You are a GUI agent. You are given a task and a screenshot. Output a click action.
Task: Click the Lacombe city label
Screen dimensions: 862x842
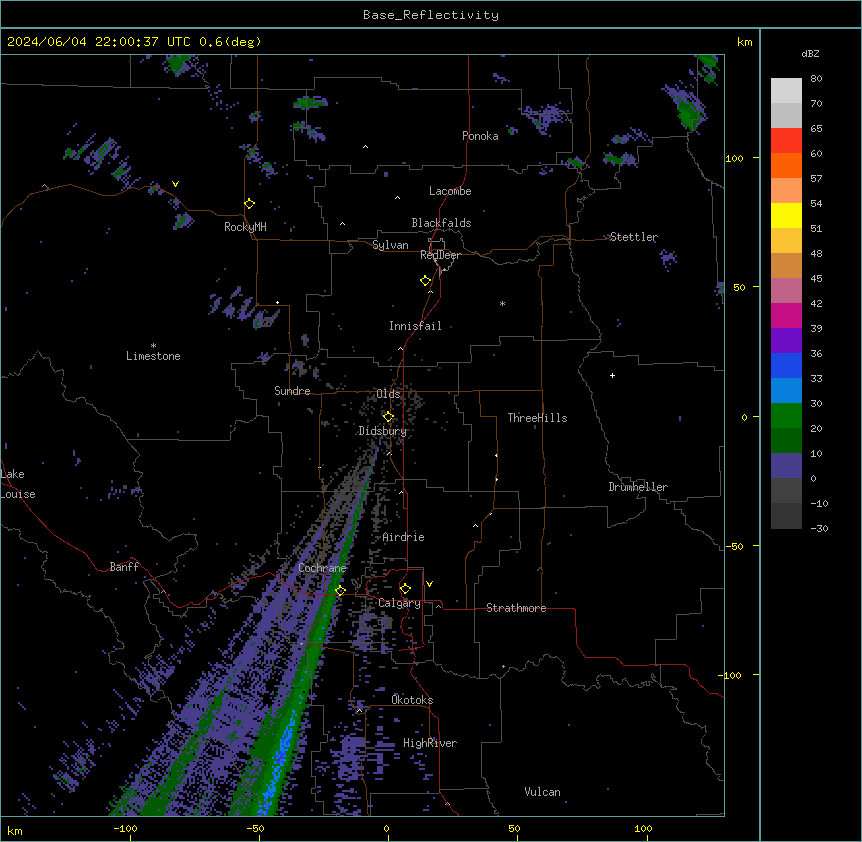click(x=450, y=191)
